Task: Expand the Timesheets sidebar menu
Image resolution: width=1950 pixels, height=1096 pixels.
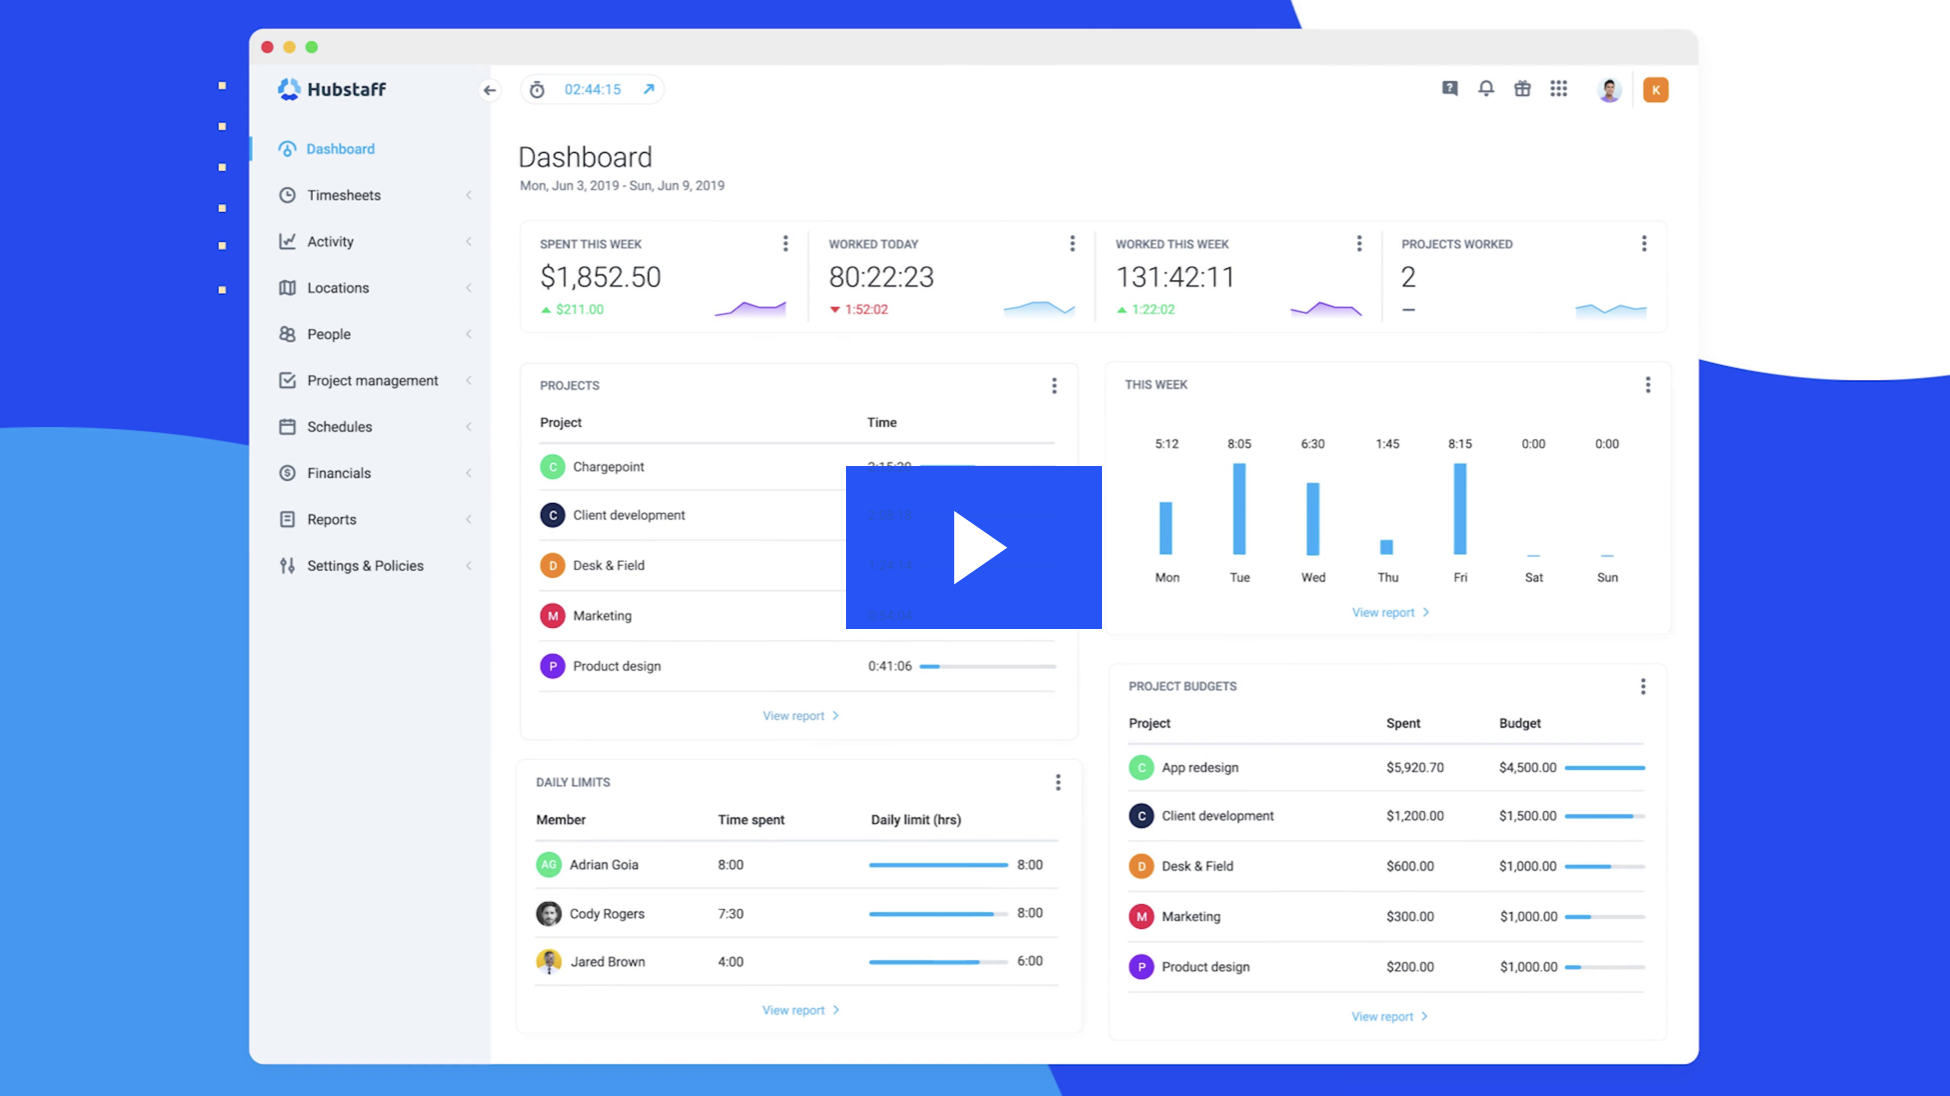Action: 344,195
